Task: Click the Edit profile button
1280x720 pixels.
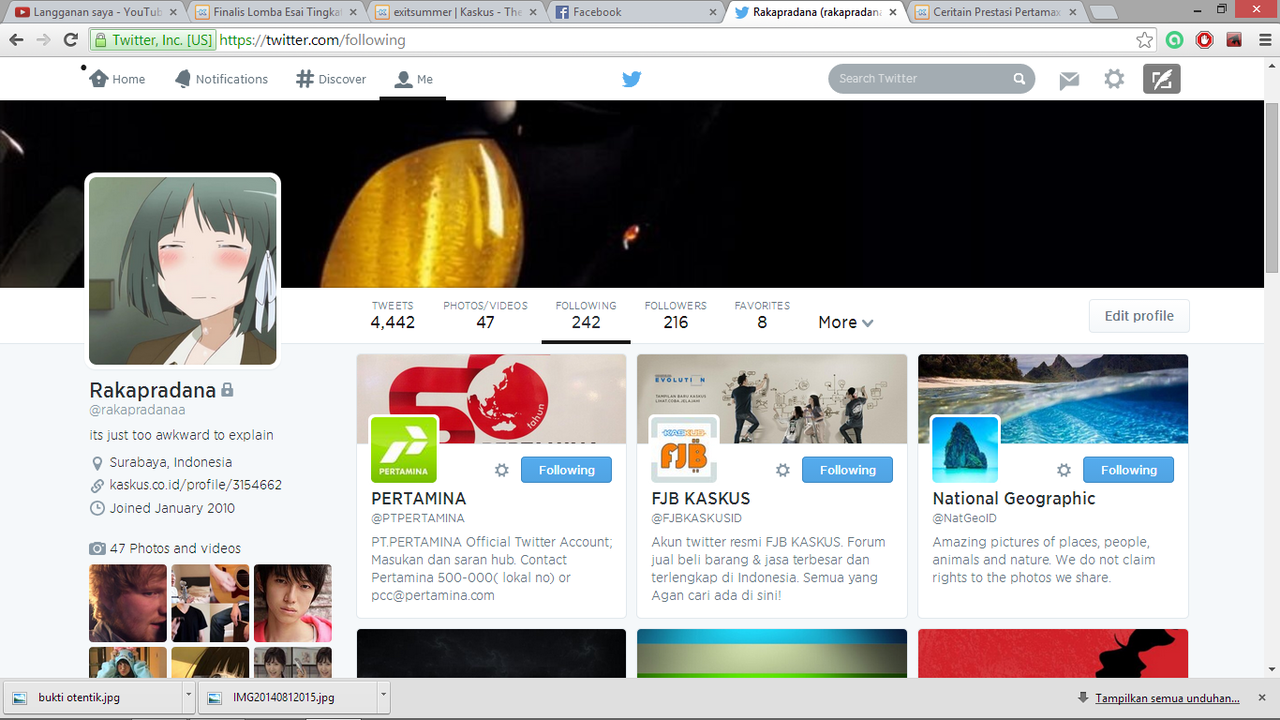Action: pyautogui.click(x=1139, y=316)
